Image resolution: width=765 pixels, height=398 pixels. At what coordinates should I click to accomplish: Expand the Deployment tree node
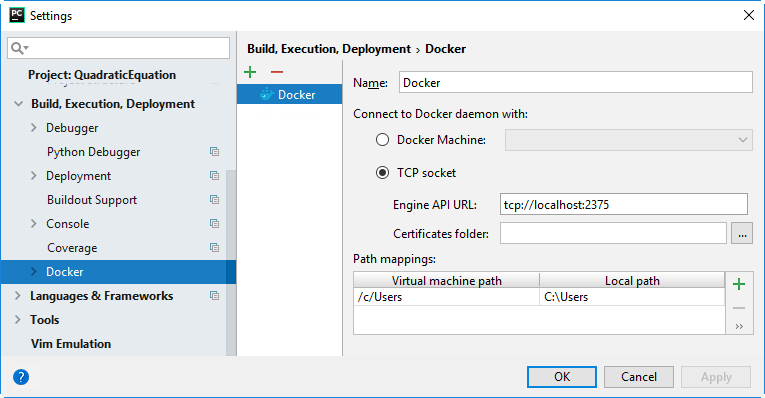[34, 176]
